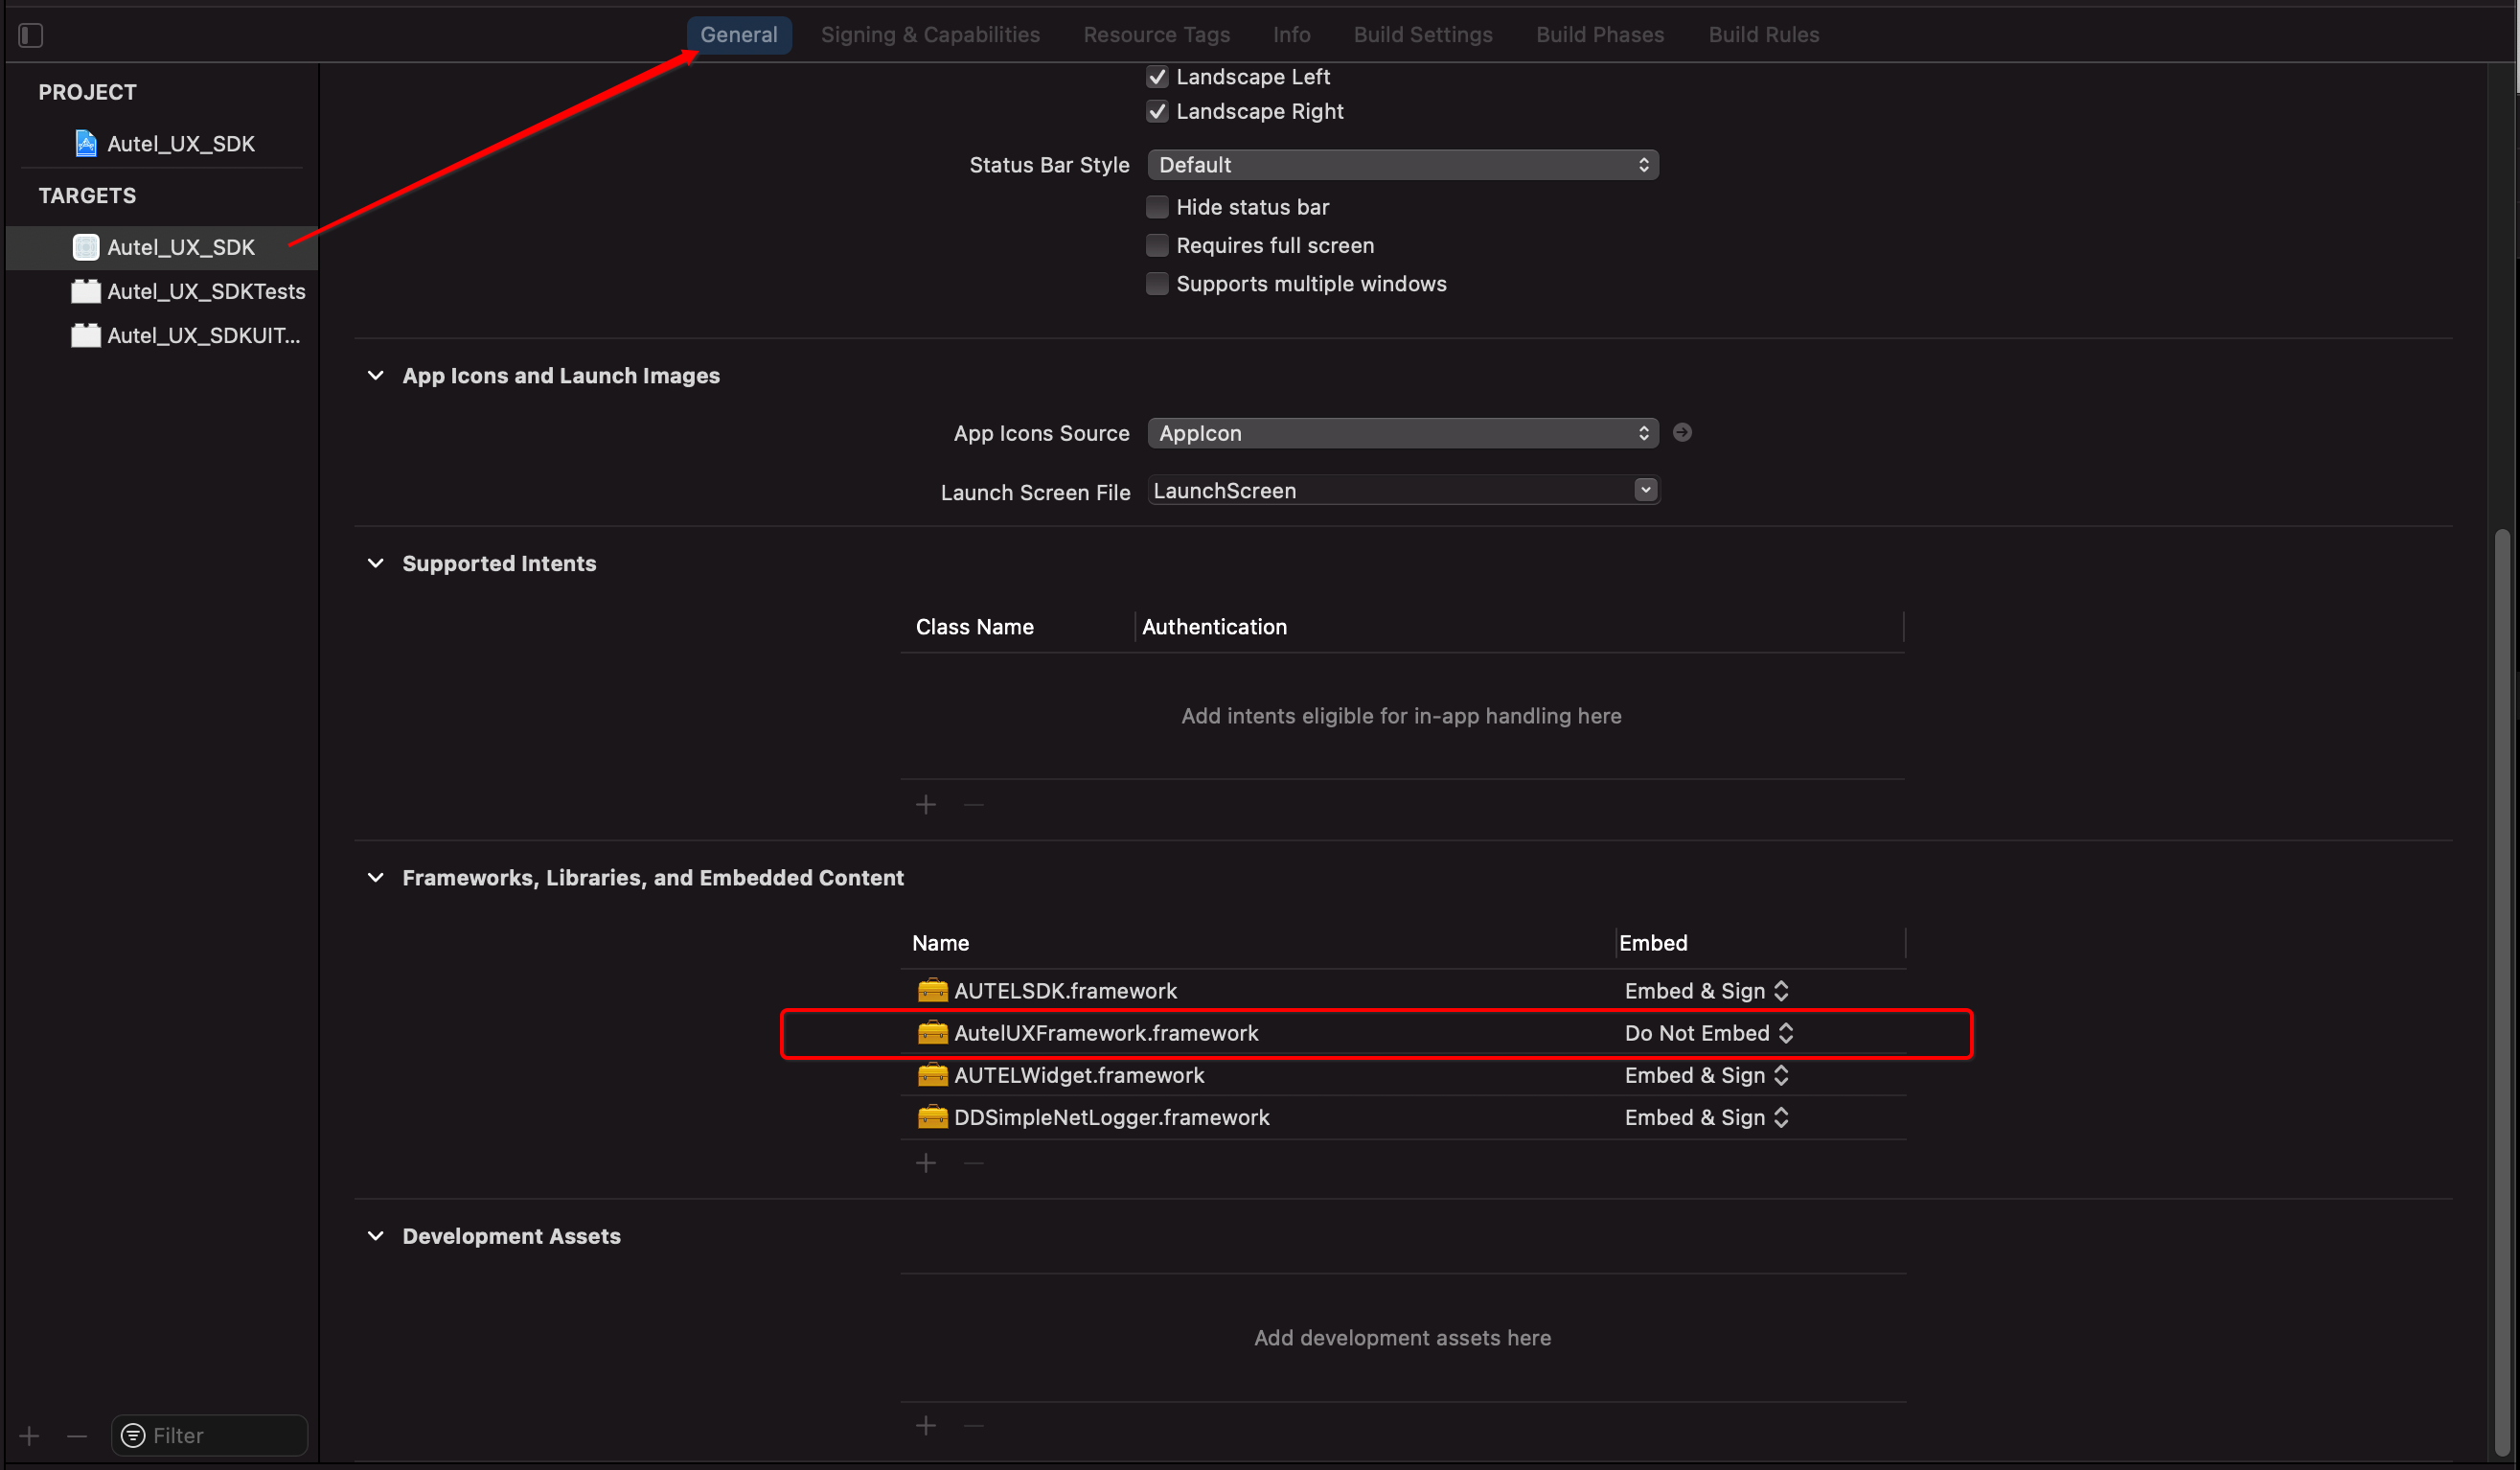Viewport: 2520px width, 1470px height.
Task: Select Autel_UX_SDK target icon
Action: 84,246
